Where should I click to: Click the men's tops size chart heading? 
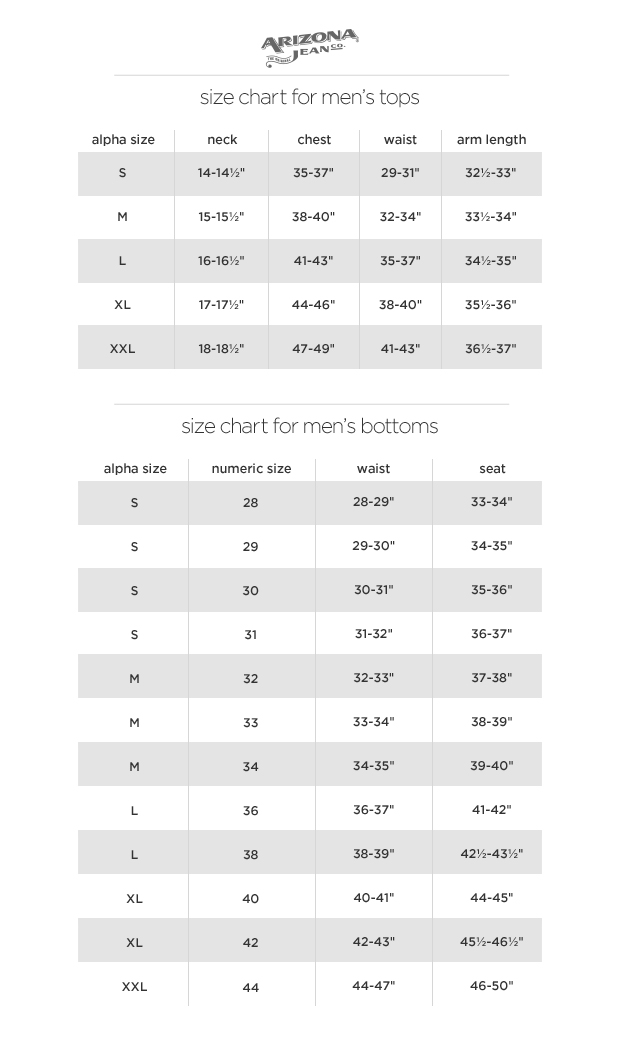309,98
